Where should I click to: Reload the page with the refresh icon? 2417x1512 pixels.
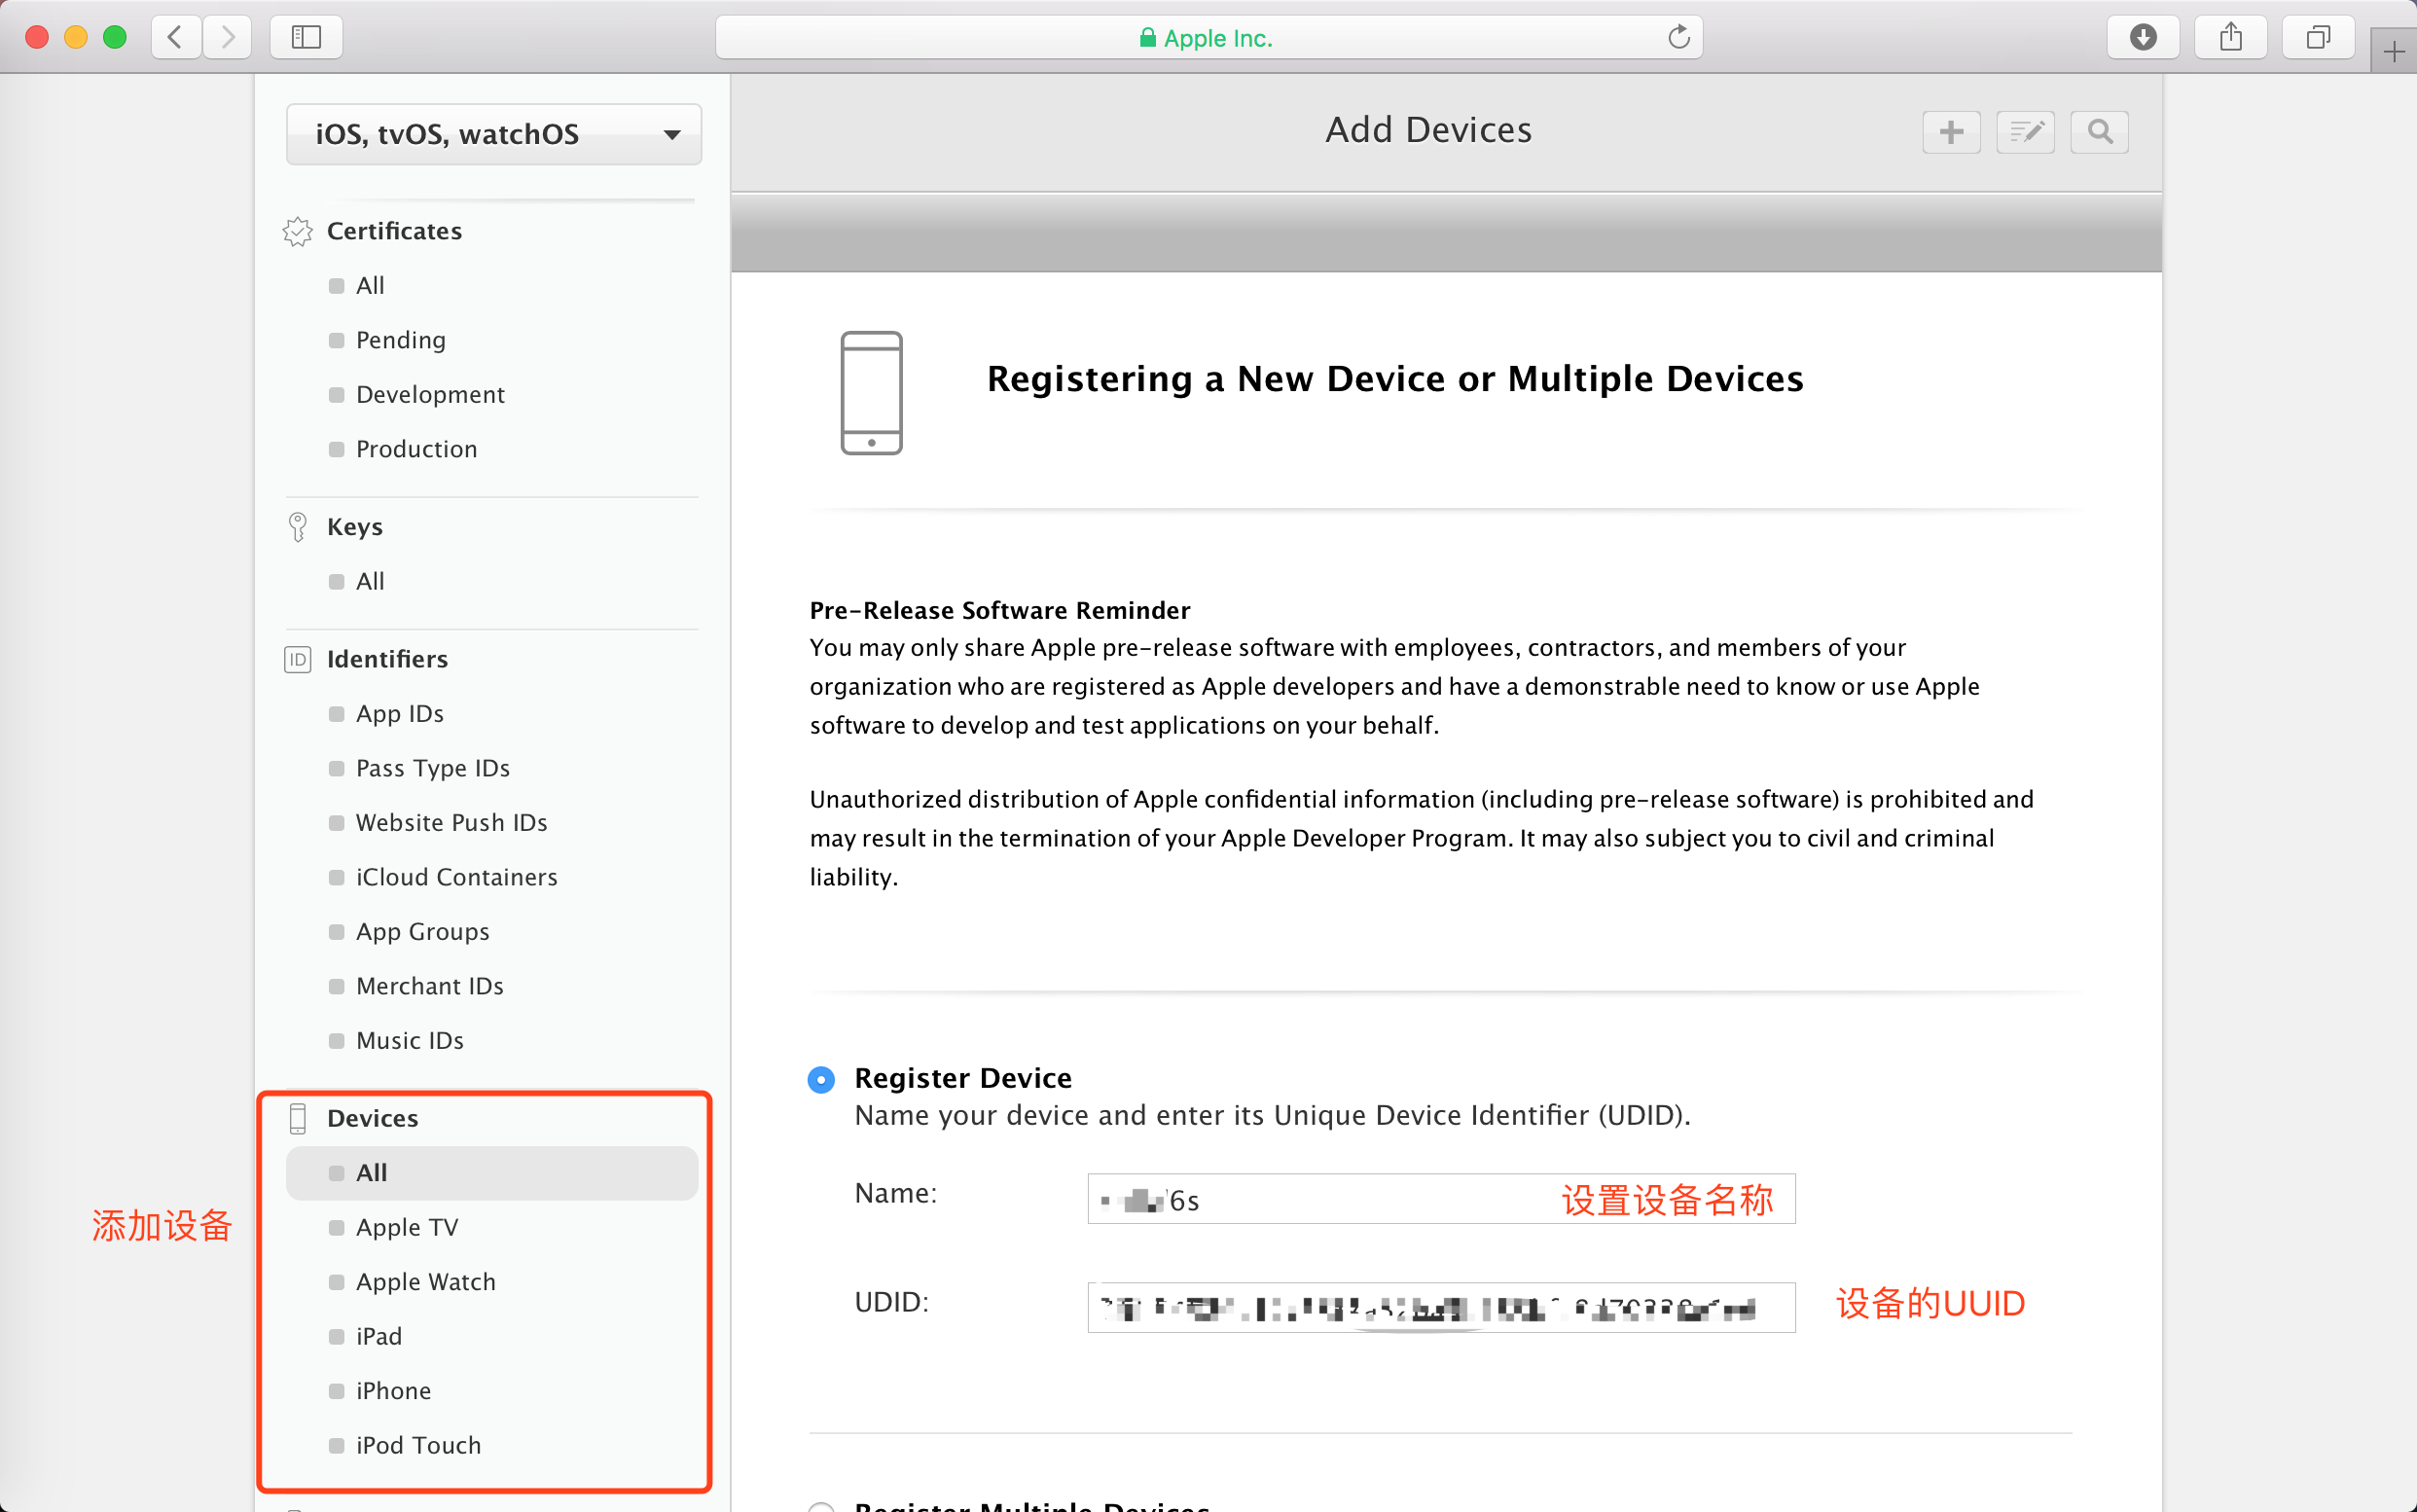[x=1679, y=38]
